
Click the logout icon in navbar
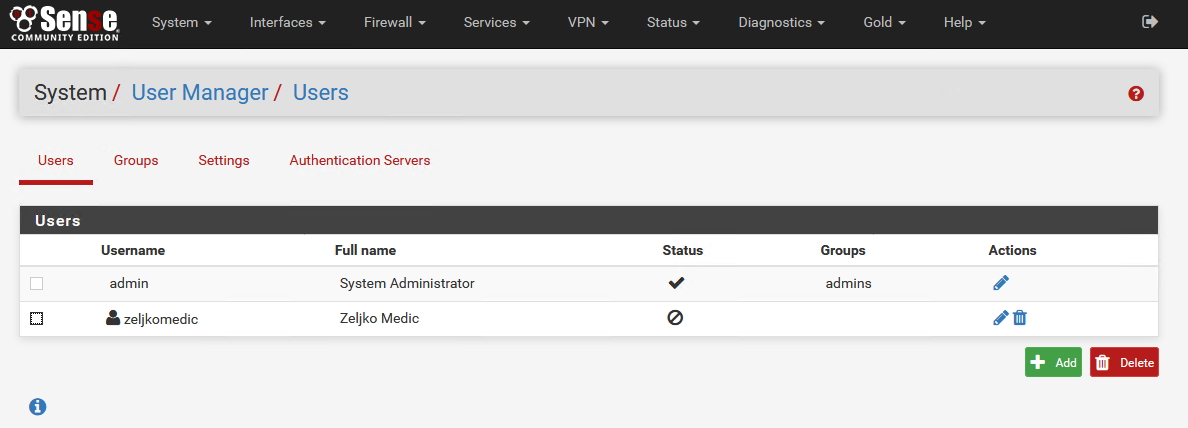pos(1150,22)
